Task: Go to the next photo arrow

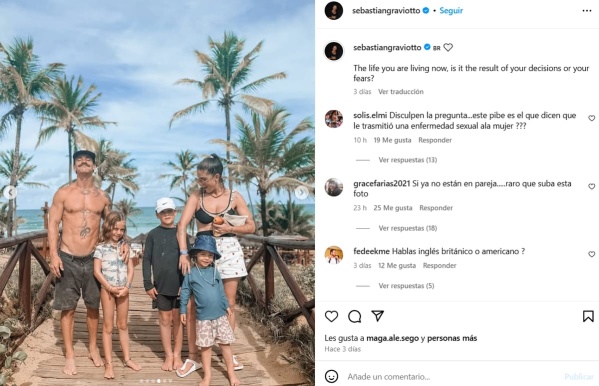Action: [301, 192]
